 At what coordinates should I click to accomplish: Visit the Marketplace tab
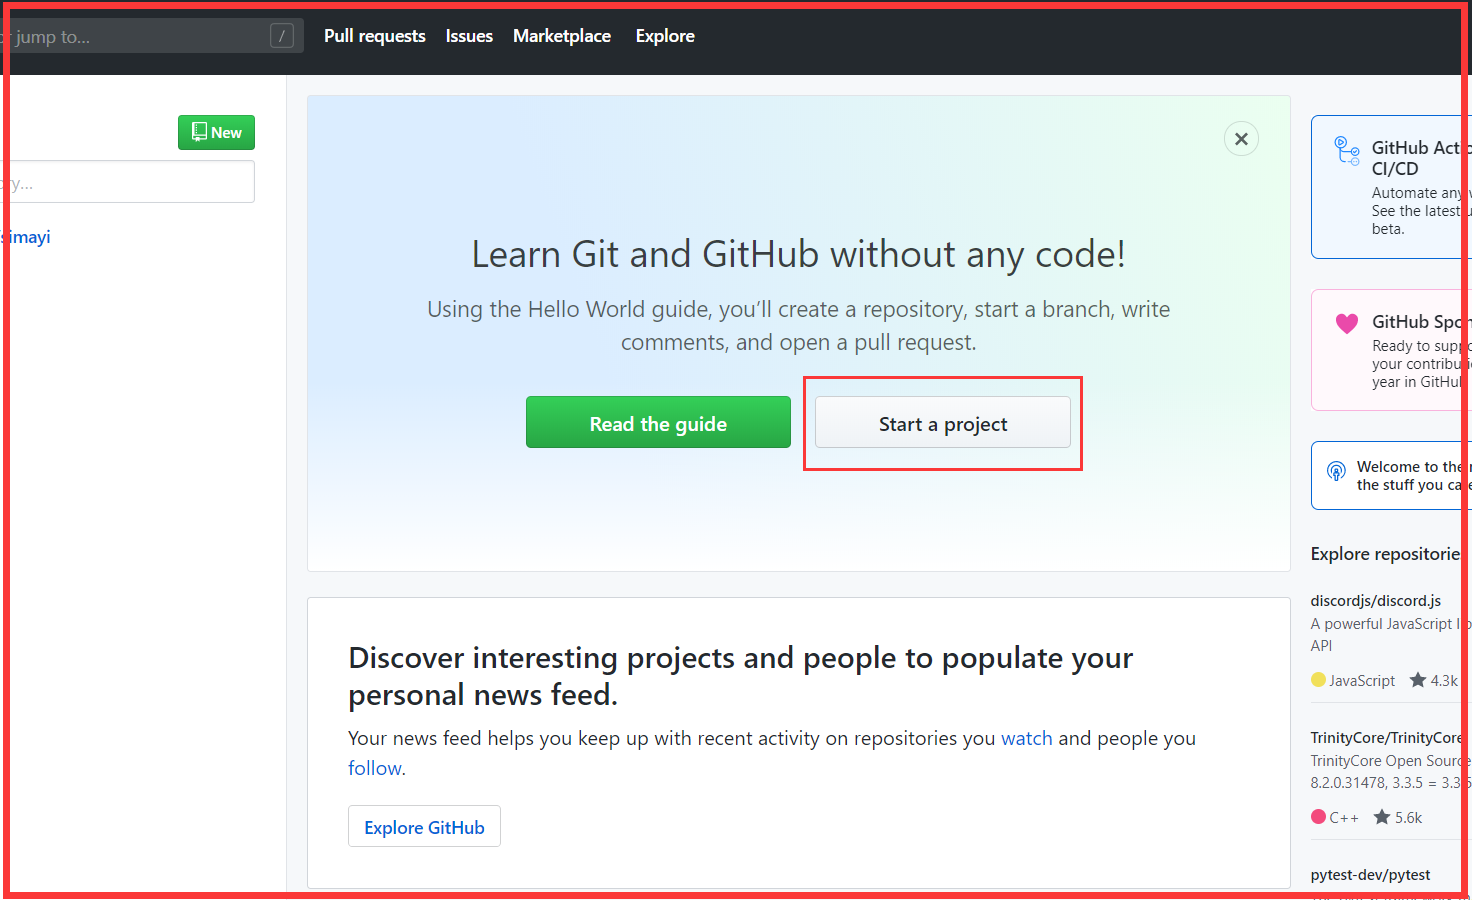[x=562, y=36]
